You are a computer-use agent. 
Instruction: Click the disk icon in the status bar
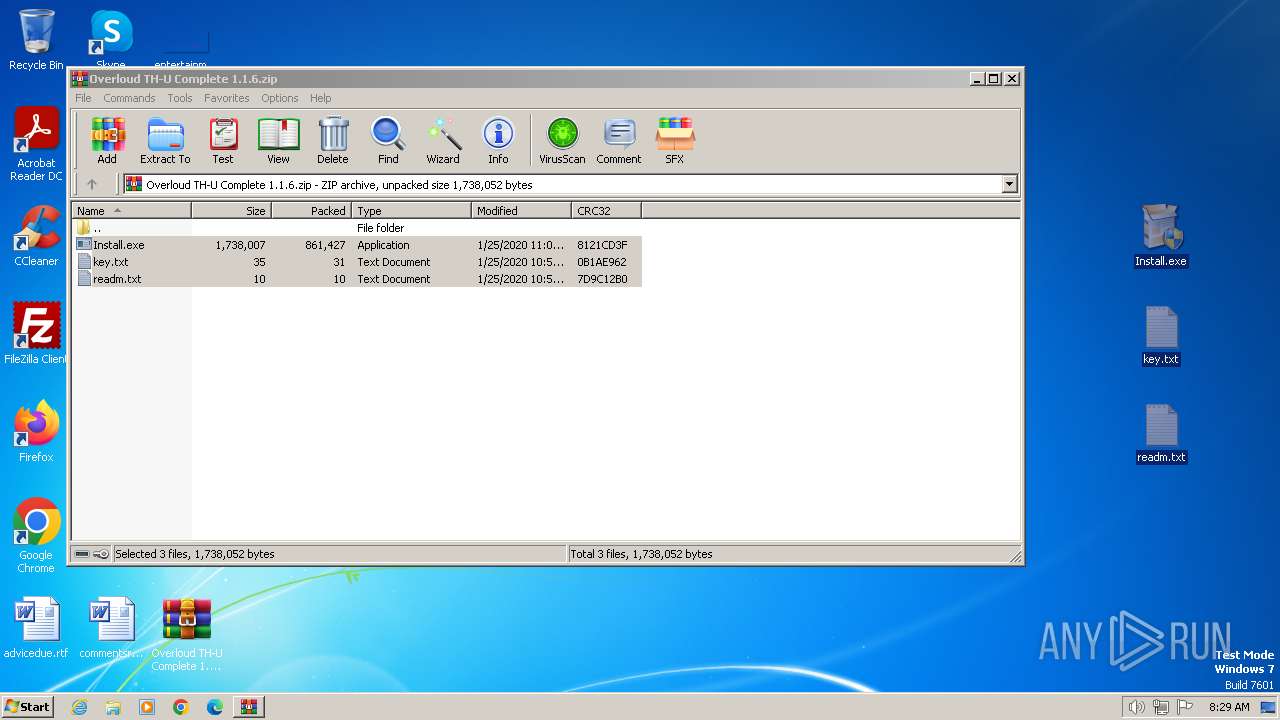pyautogui.click(x=82, y=554)
